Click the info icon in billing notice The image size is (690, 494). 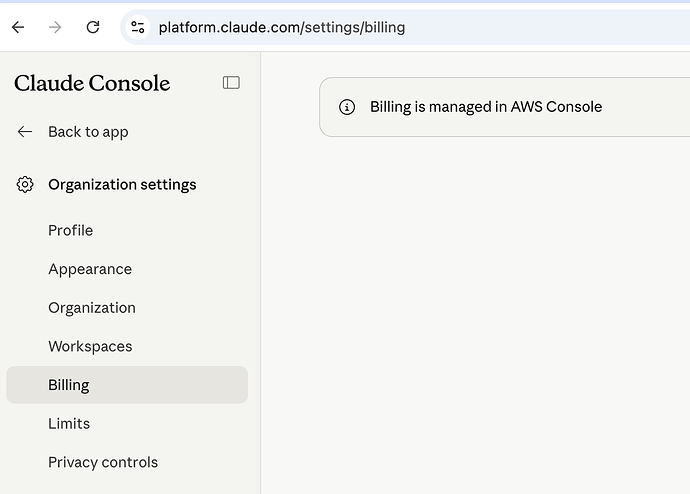[x=347, y=107]
